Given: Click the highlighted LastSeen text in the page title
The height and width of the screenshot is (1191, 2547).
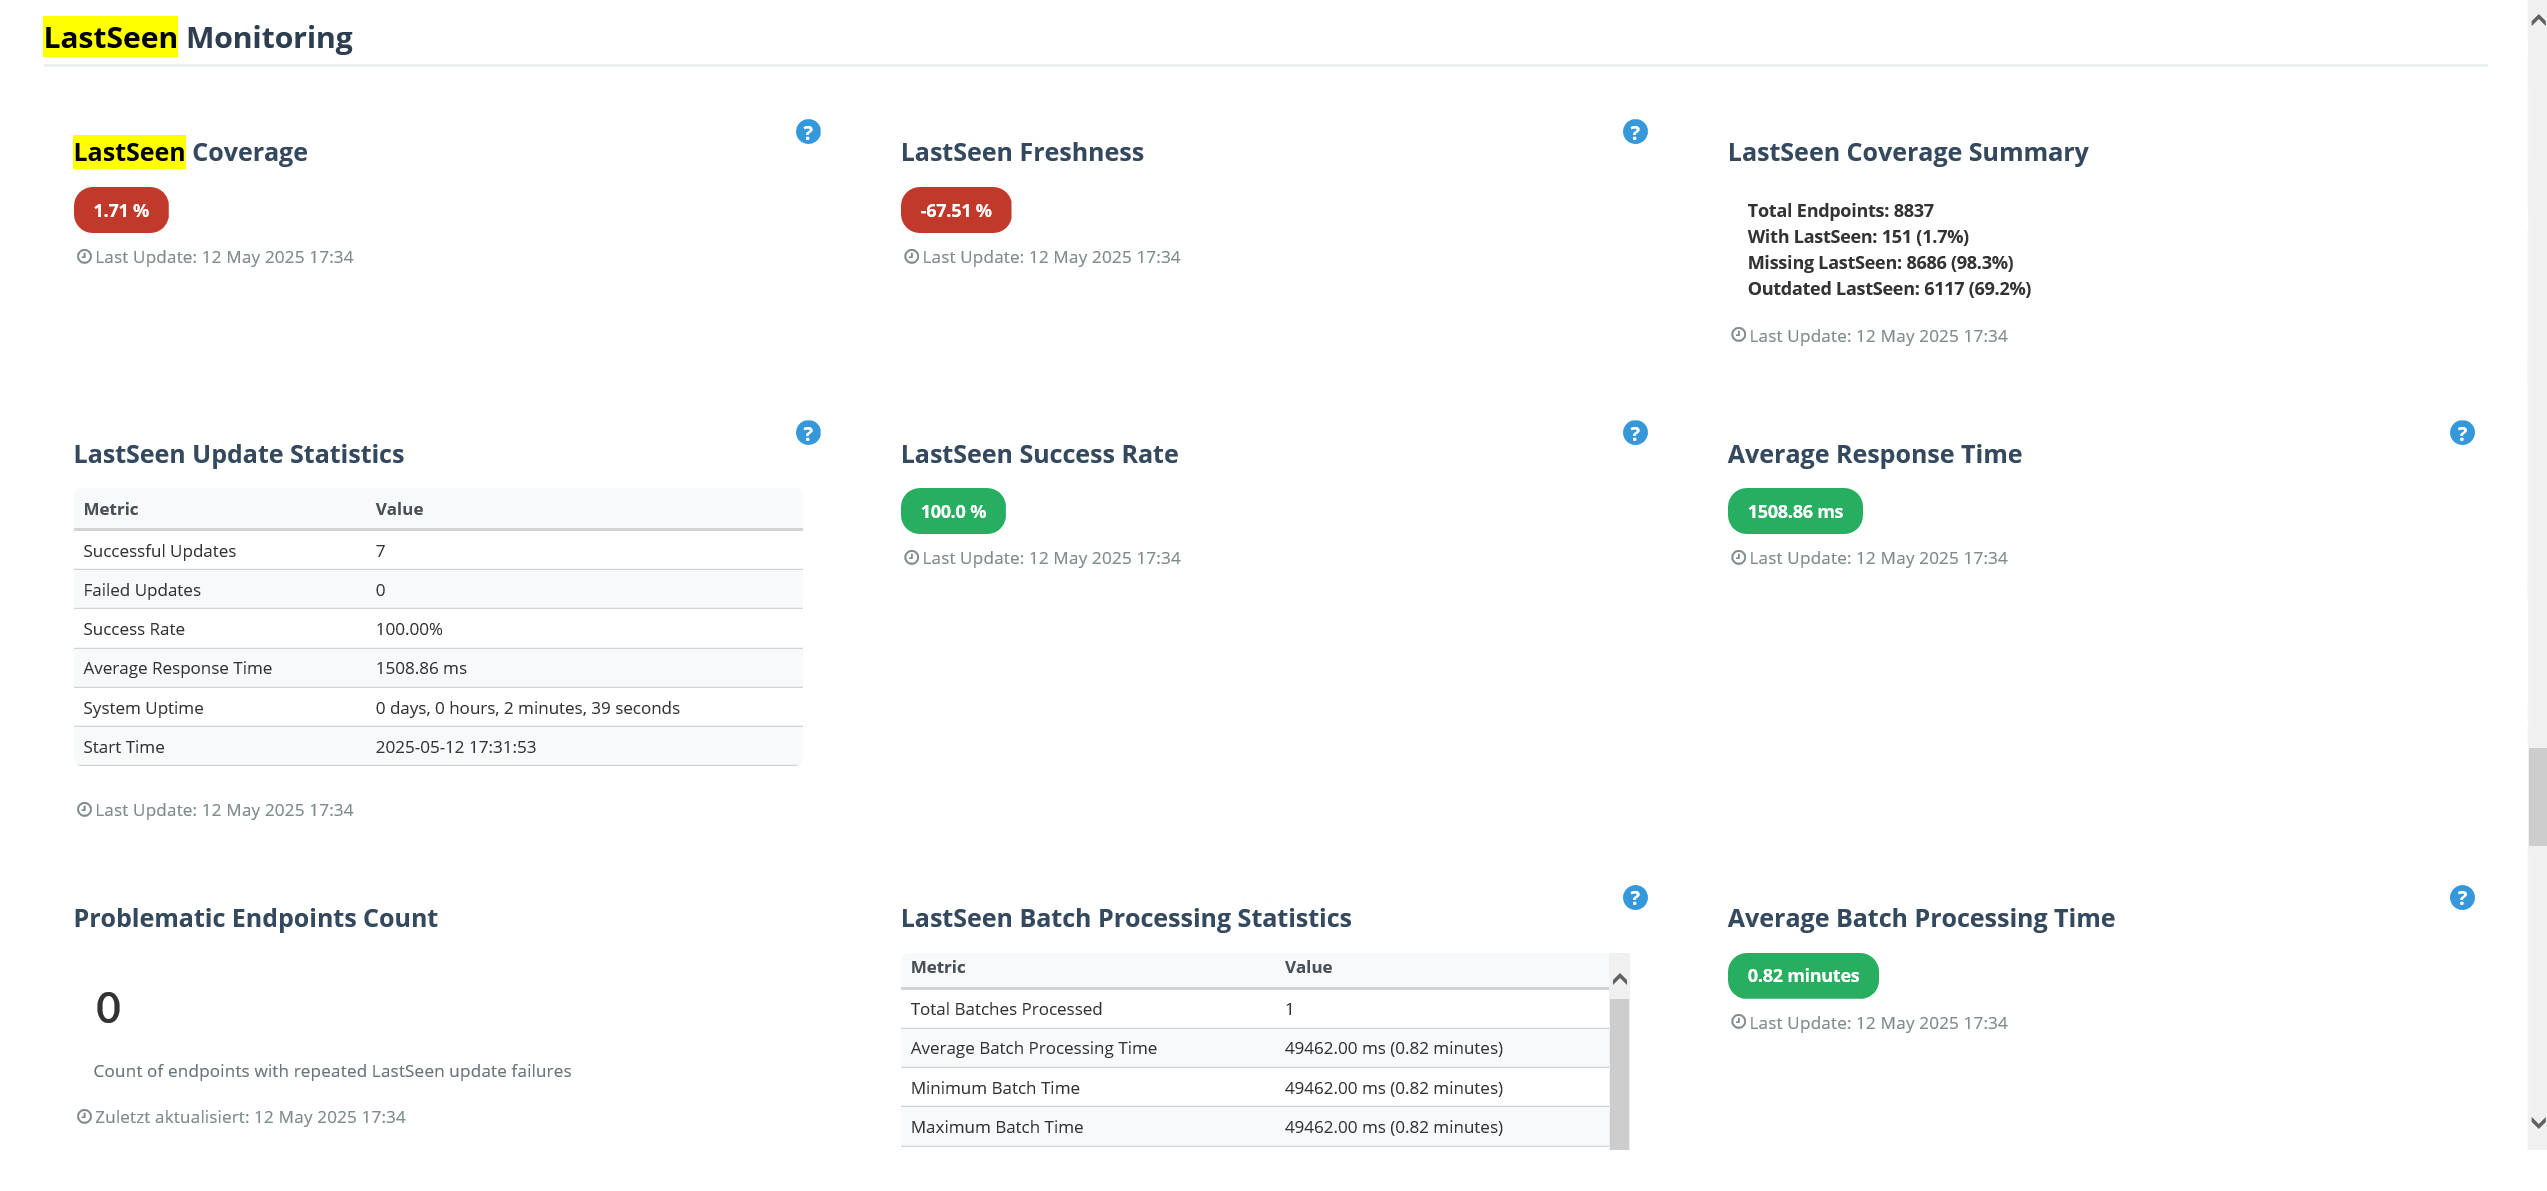Looking at the screenshot, I should tap(110, 37).
